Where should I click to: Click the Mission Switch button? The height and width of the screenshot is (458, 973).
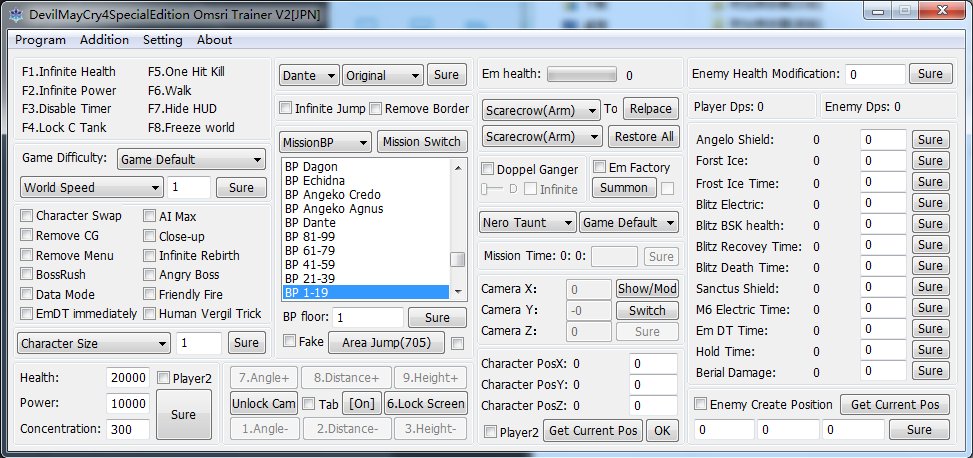pyautogui.click(x=421, y=142)
